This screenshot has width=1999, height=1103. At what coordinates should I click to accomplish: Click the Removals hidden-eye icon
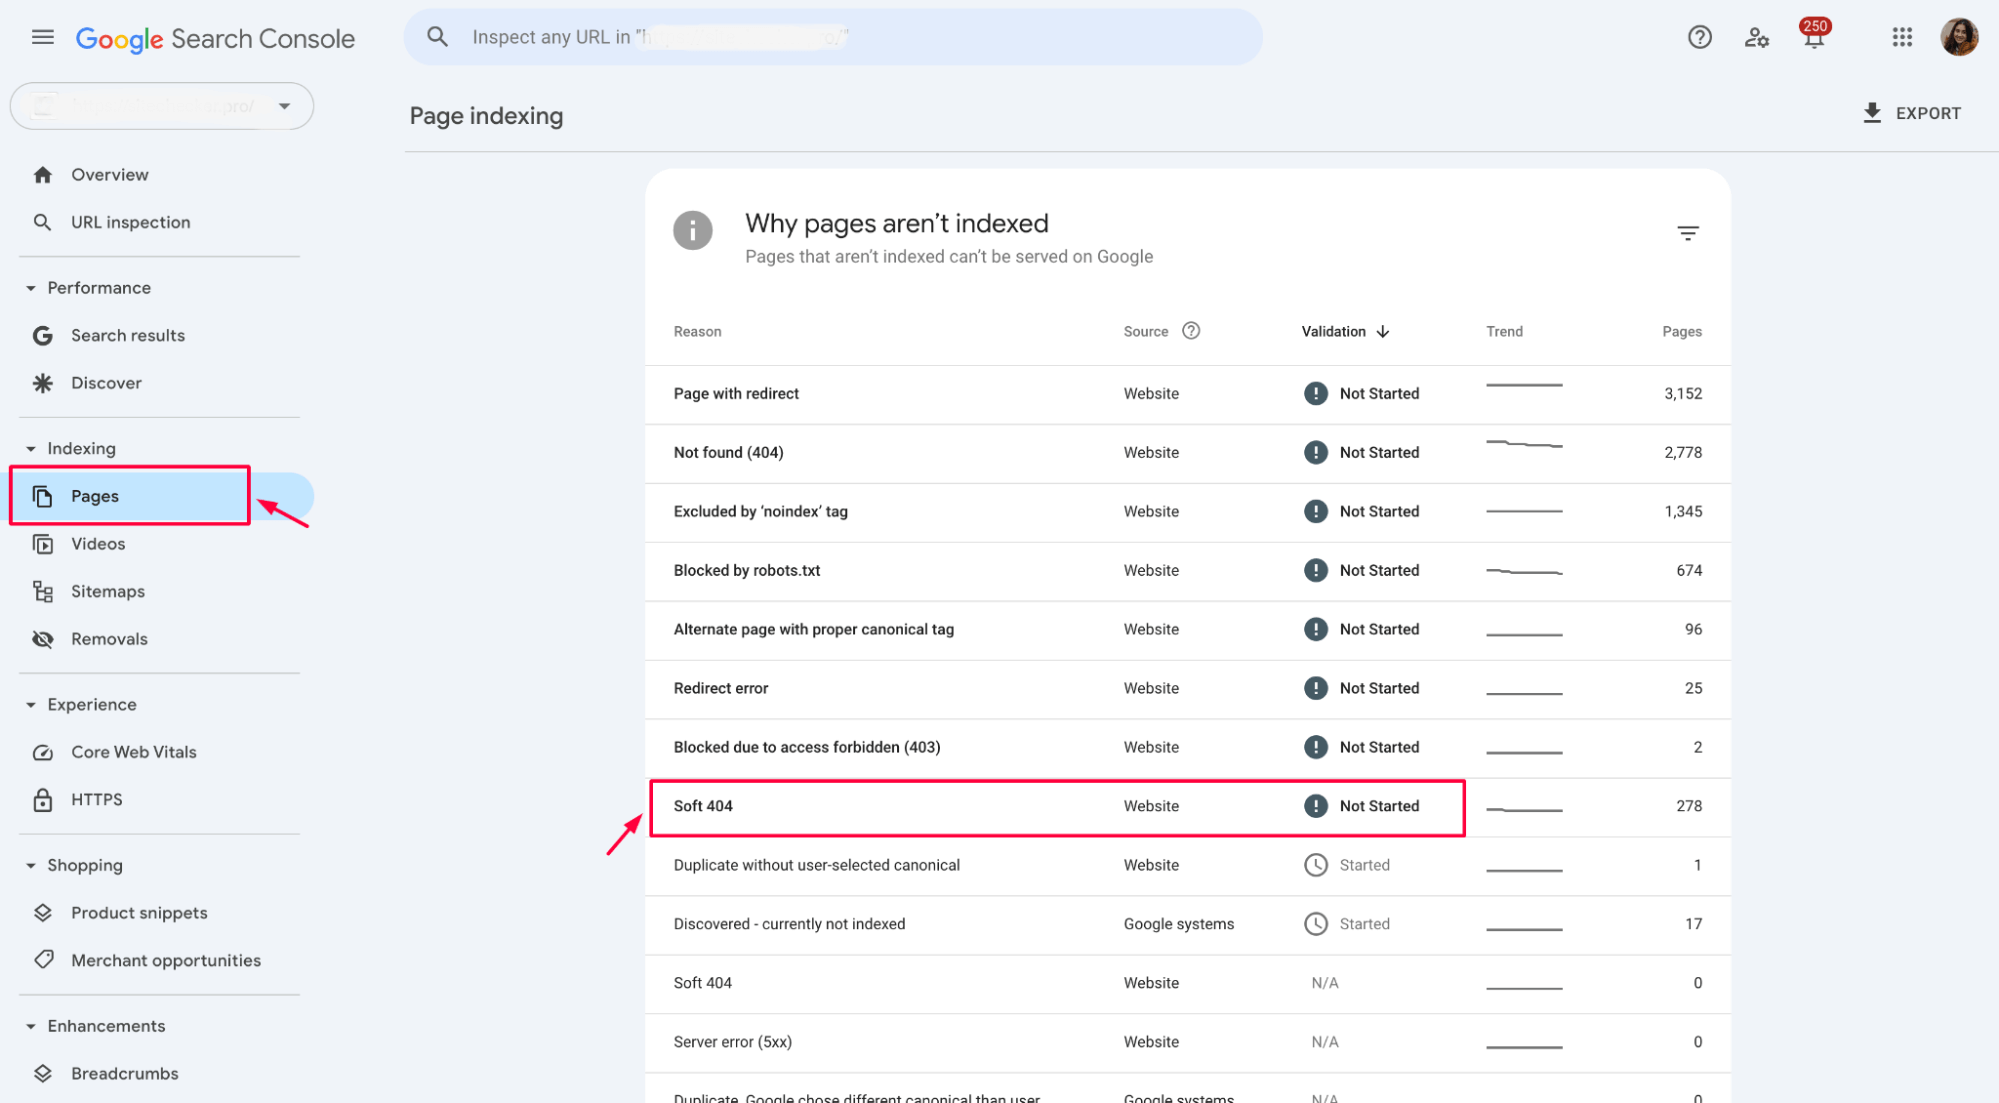(x=43, y=638)
